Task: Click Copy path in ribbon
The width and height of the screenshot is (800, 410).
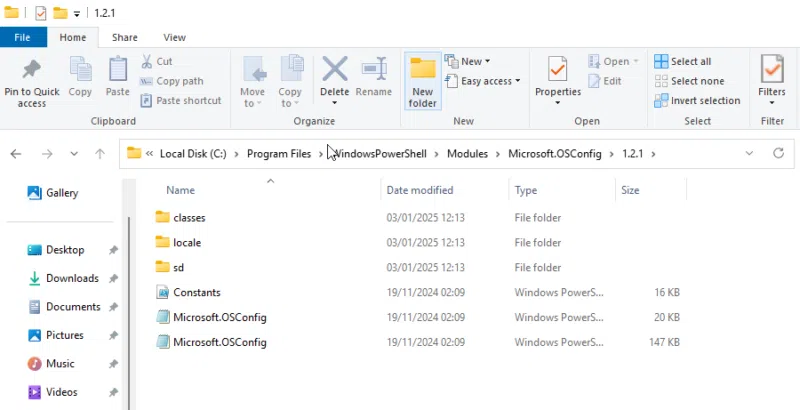Action: 171,81
